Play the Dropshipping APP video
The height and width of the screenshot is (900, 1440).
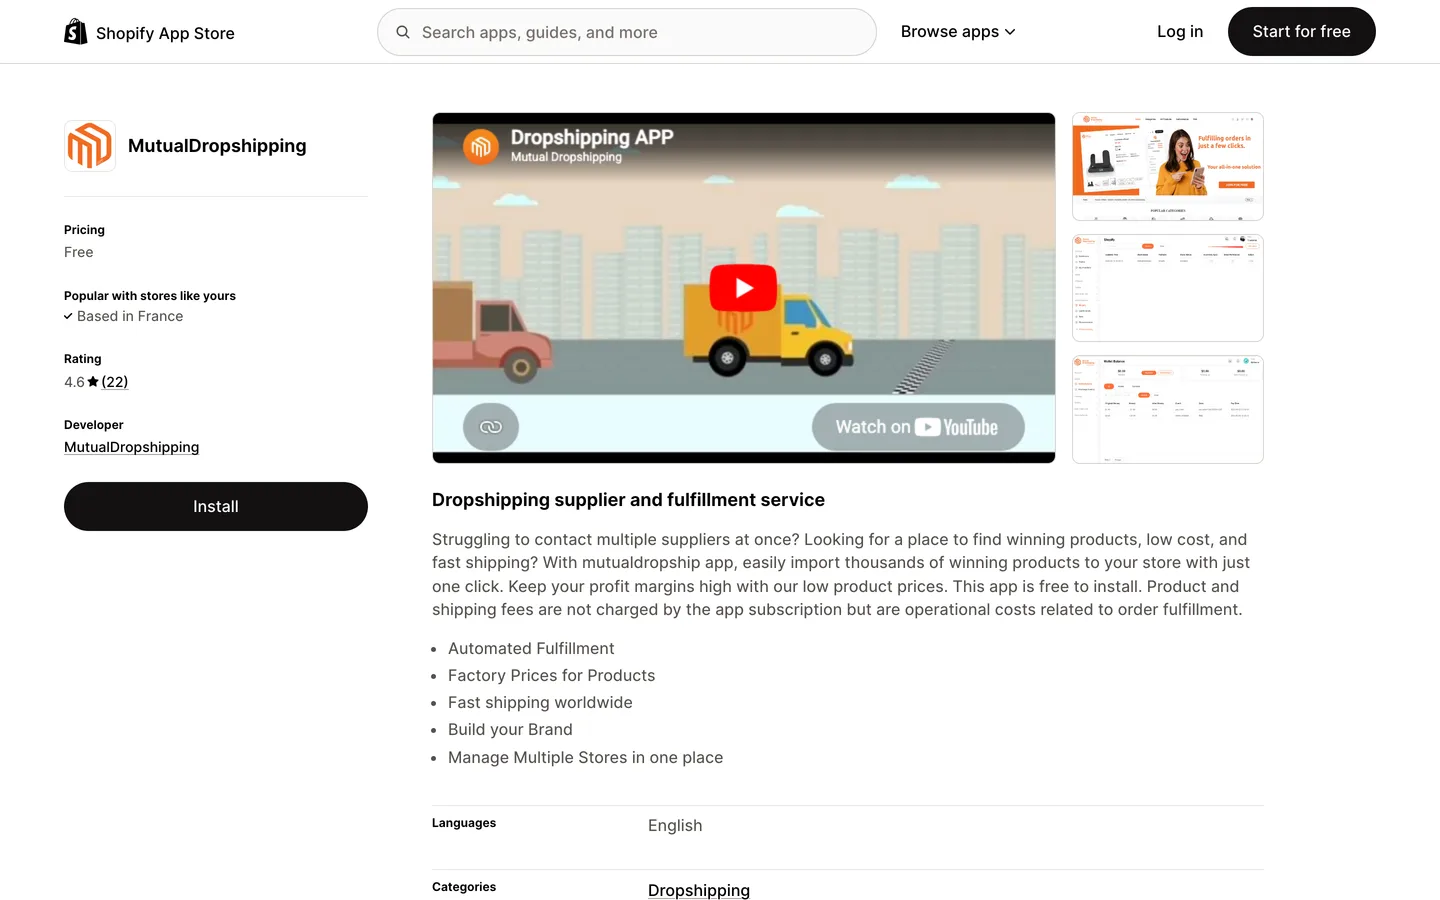coord(743,288)
